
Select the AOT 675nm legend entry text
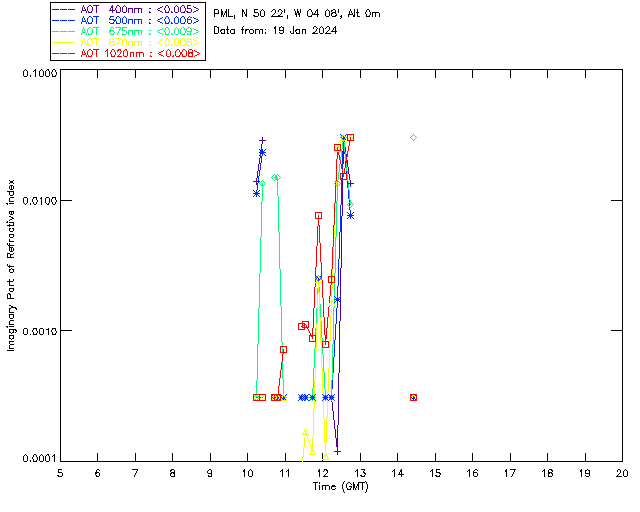(140, 31)
